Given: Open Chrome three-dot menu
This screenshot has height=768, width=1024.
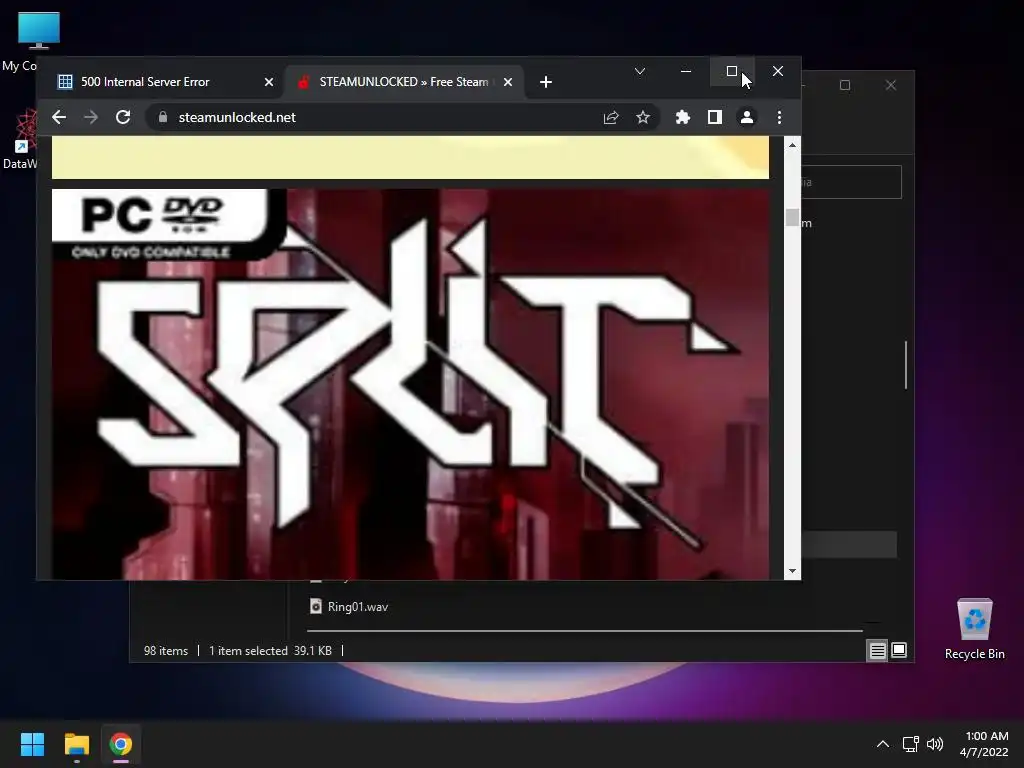Looking at the screenshot, I should (779, 118).
